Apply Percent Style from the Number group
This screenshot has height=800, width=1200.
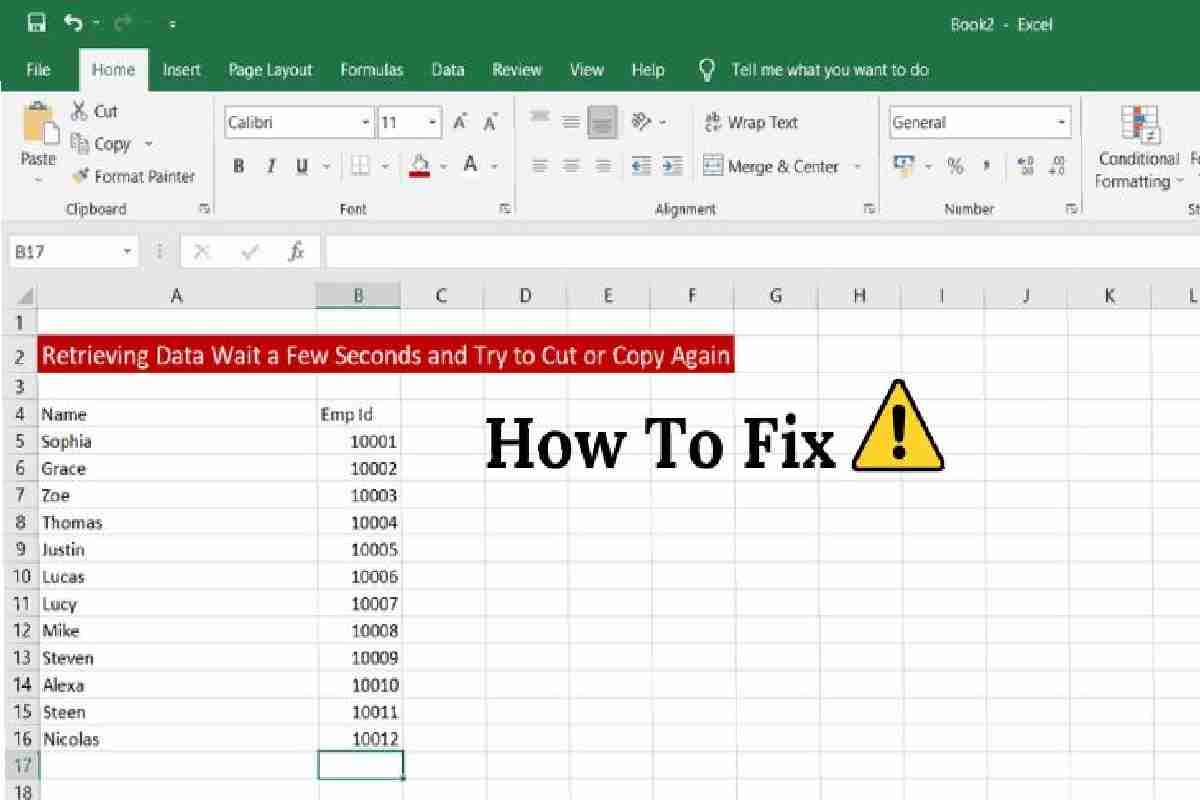click(x=956, y=166)
